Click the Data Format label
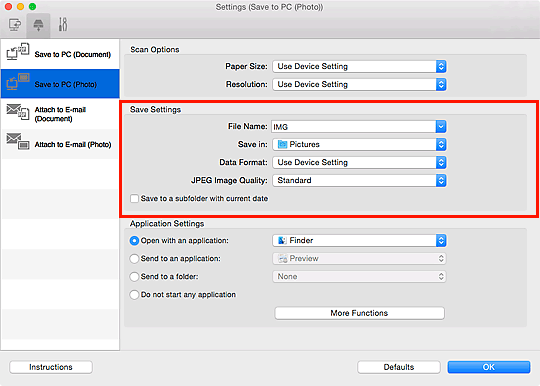 pos(243,162)
